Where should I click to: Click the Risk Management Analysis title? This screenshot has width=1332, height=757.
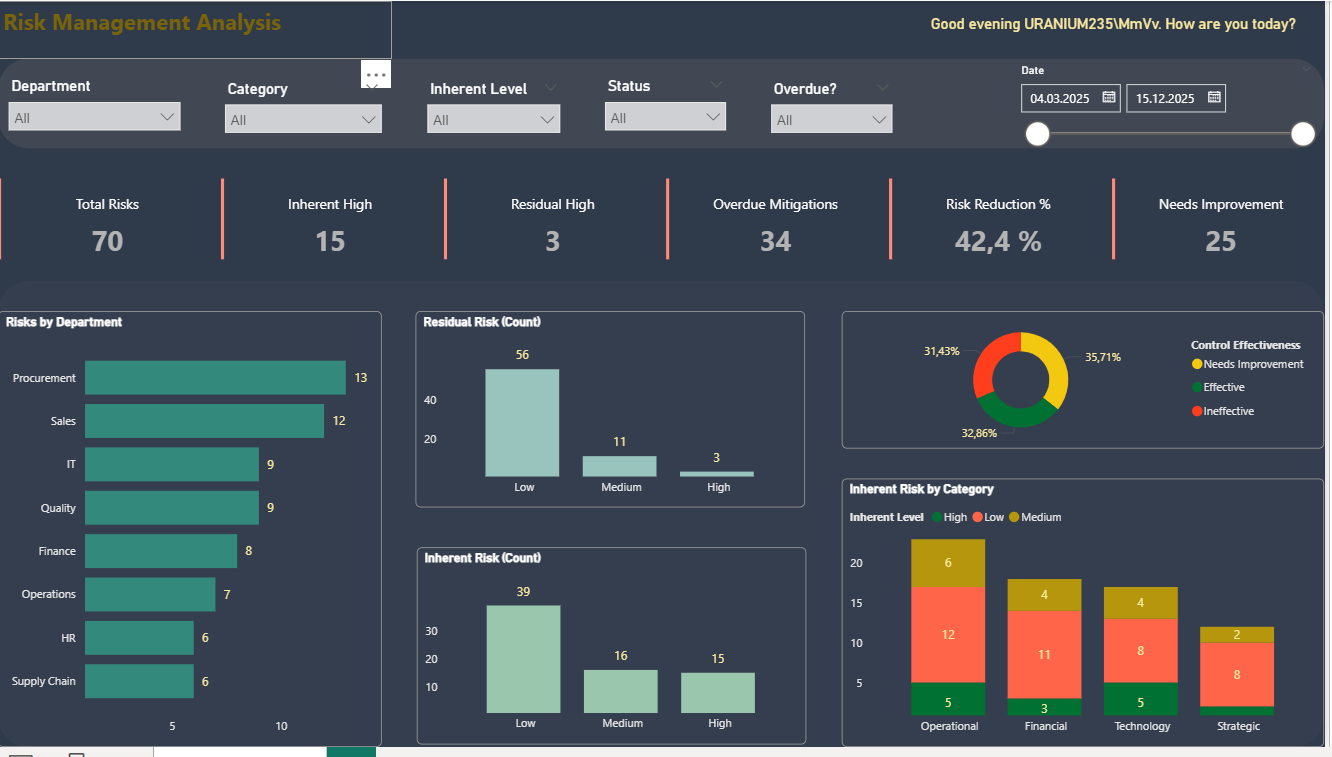click(142, 22)
